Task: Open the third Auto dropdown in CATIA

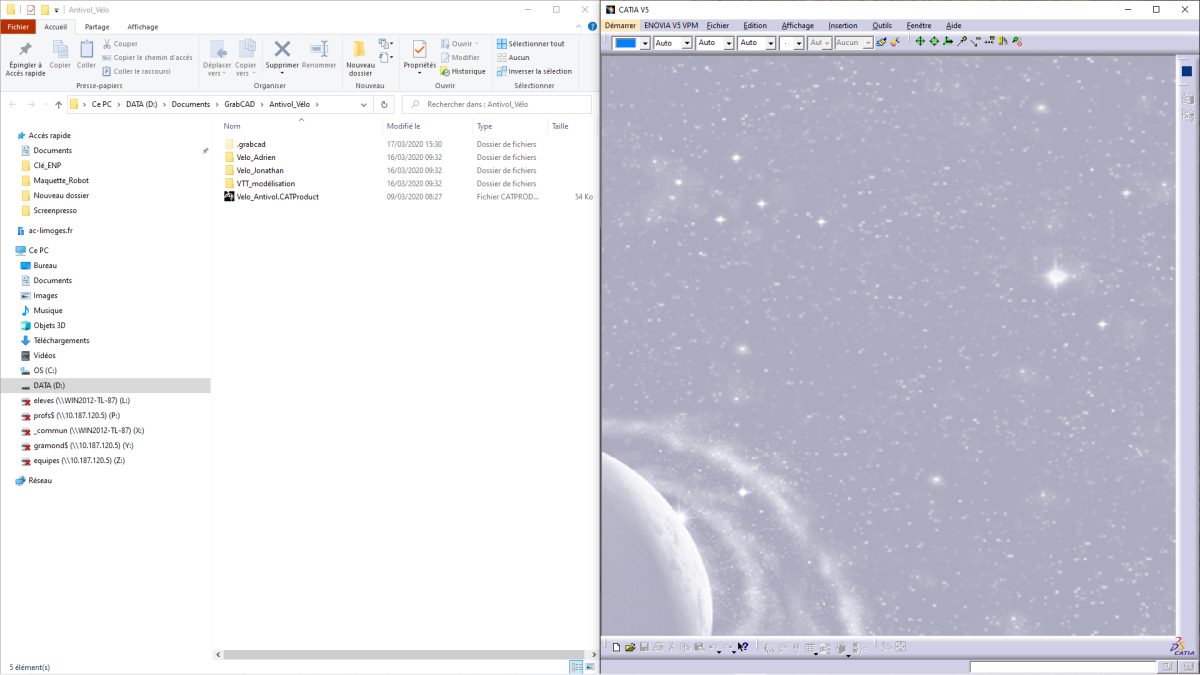Action: tap(770, 43)
